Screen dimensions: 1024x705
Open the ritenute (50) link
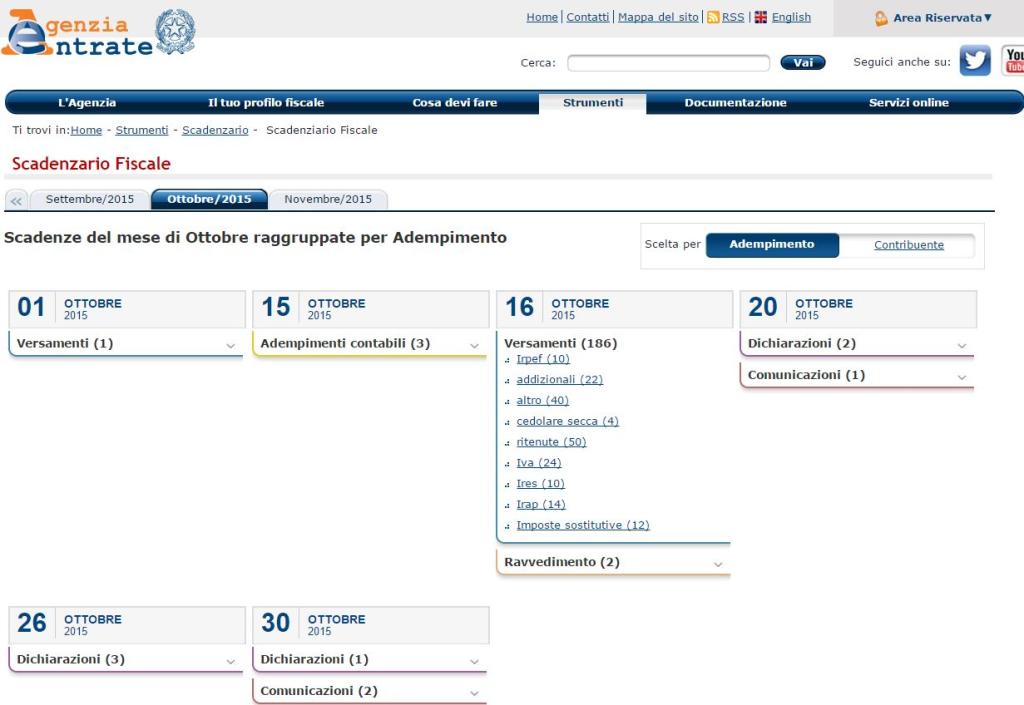tap(551, 443)
